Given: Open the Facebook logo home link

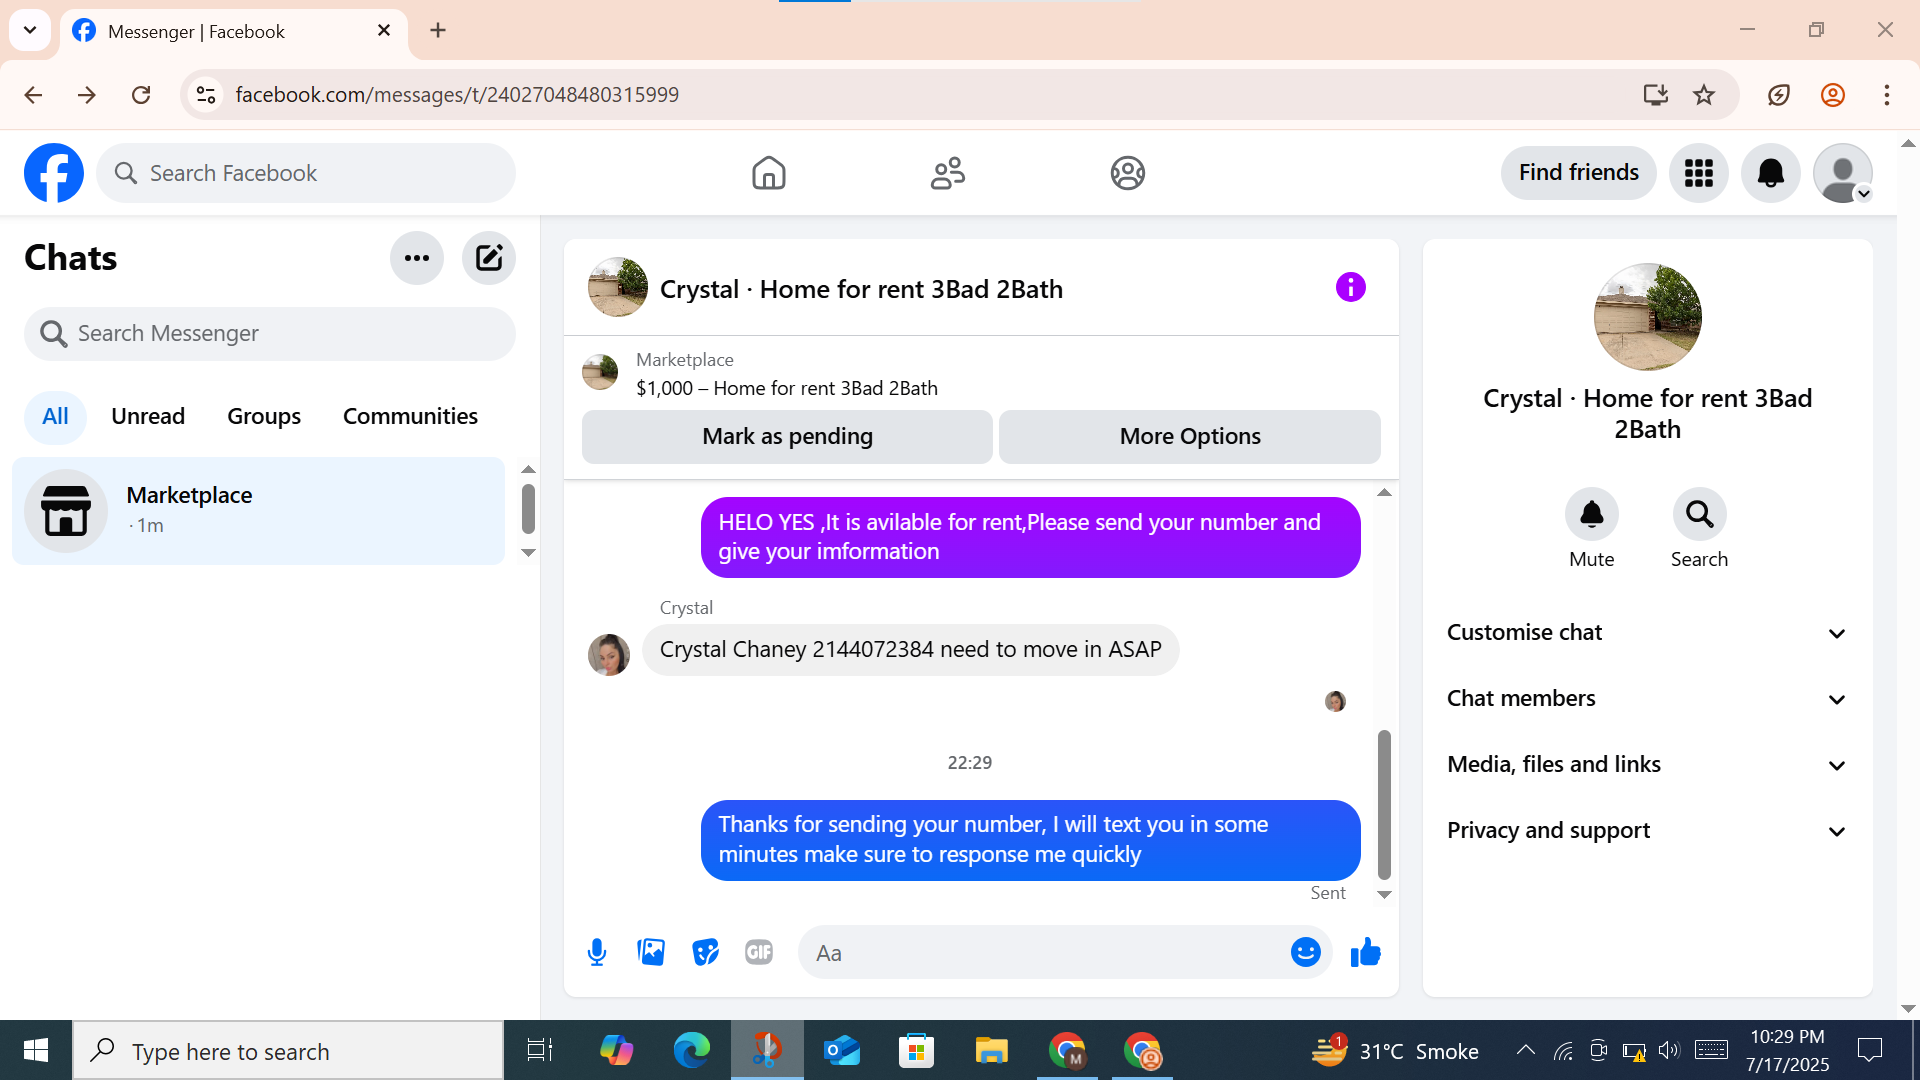Looking at the screenshot, I should (54, 173).
